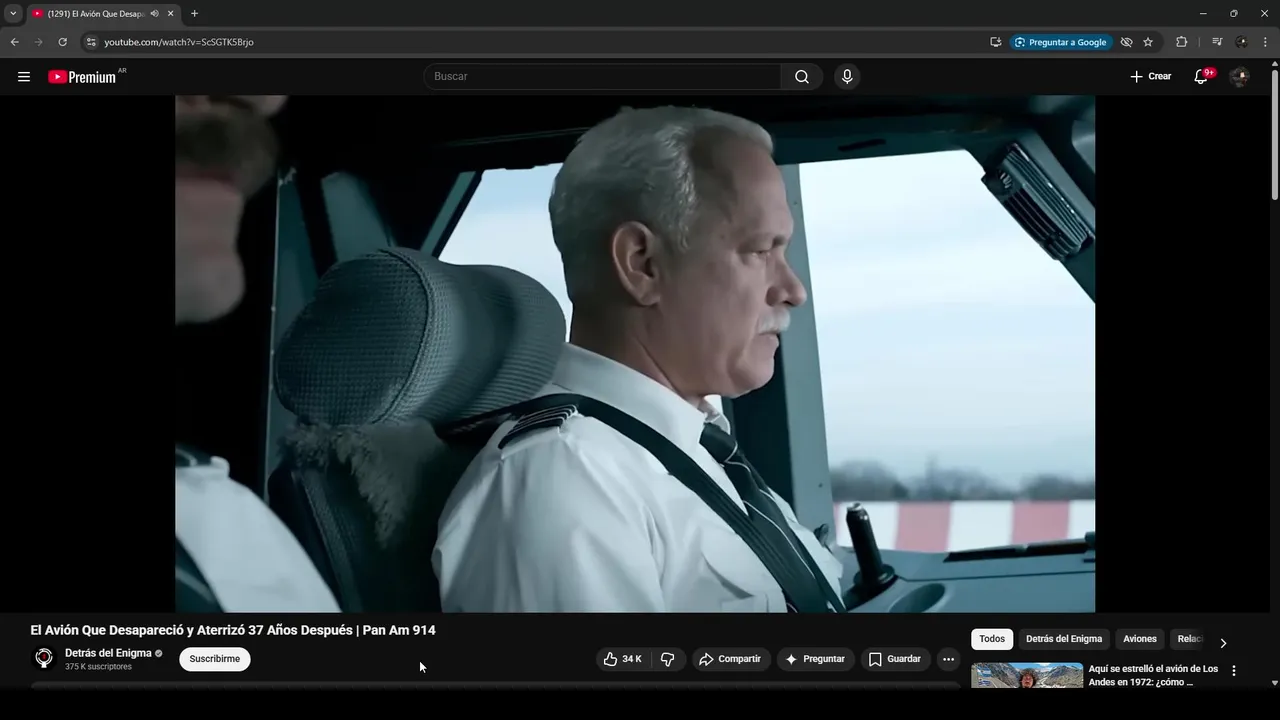
Task: Dislike the video
Action: pyautogui.click(x=668, y=659)
